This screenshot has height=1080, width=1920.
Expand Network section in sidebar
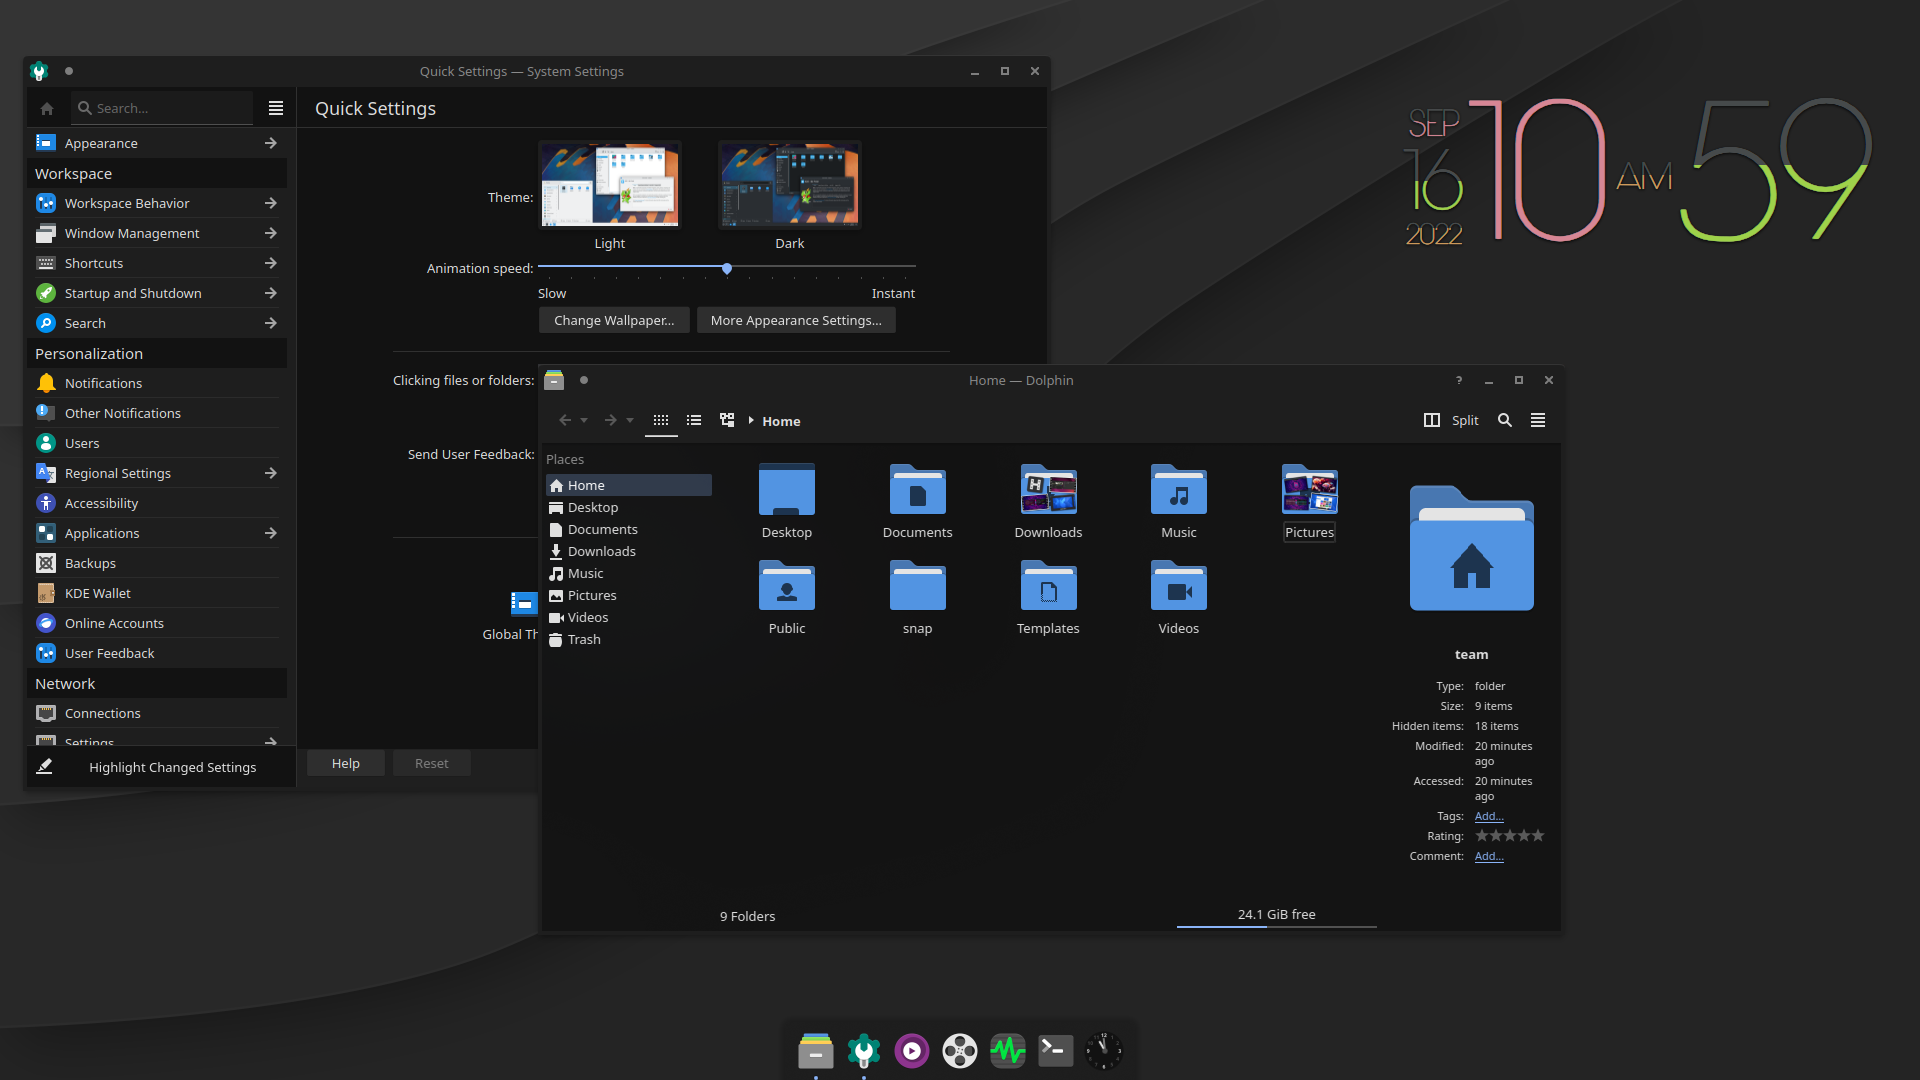(65, 682)
